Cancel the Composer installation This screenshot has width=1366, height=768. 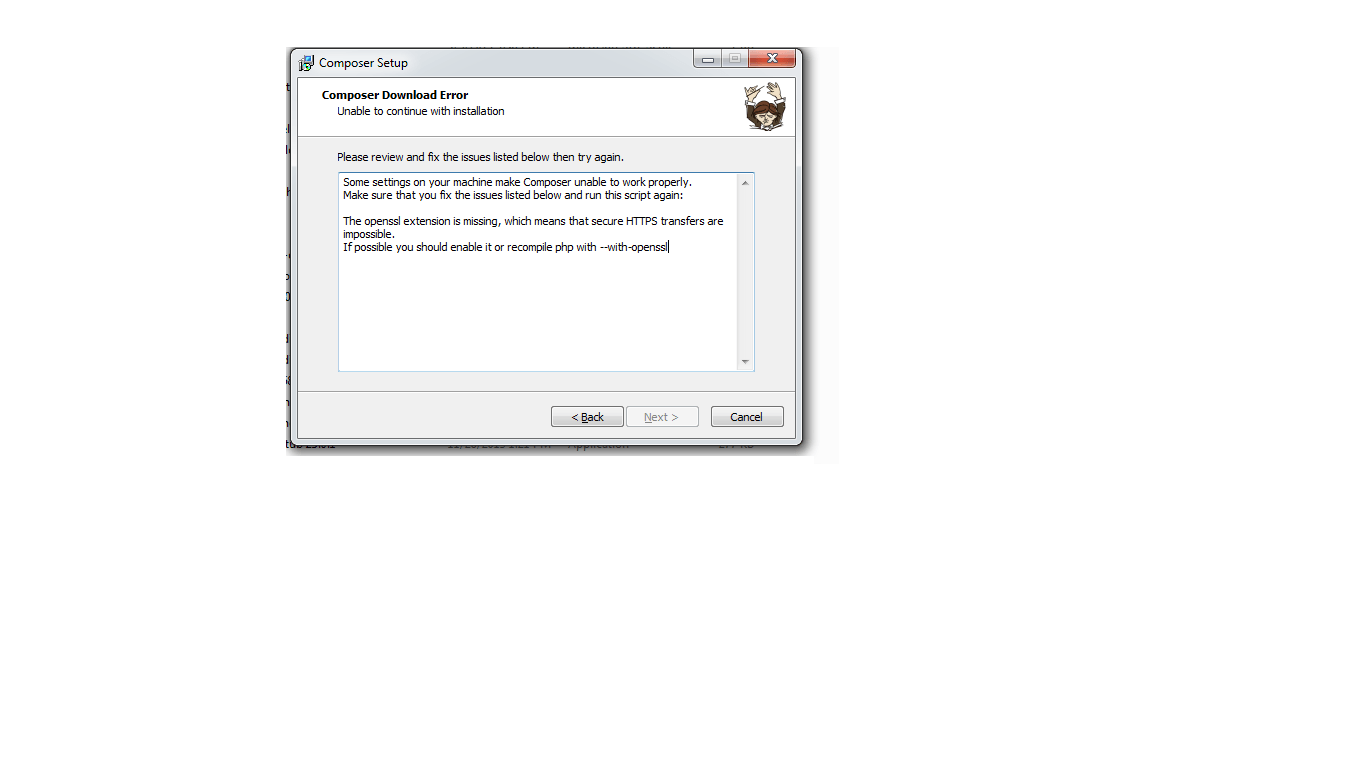[x=747, y=417]
